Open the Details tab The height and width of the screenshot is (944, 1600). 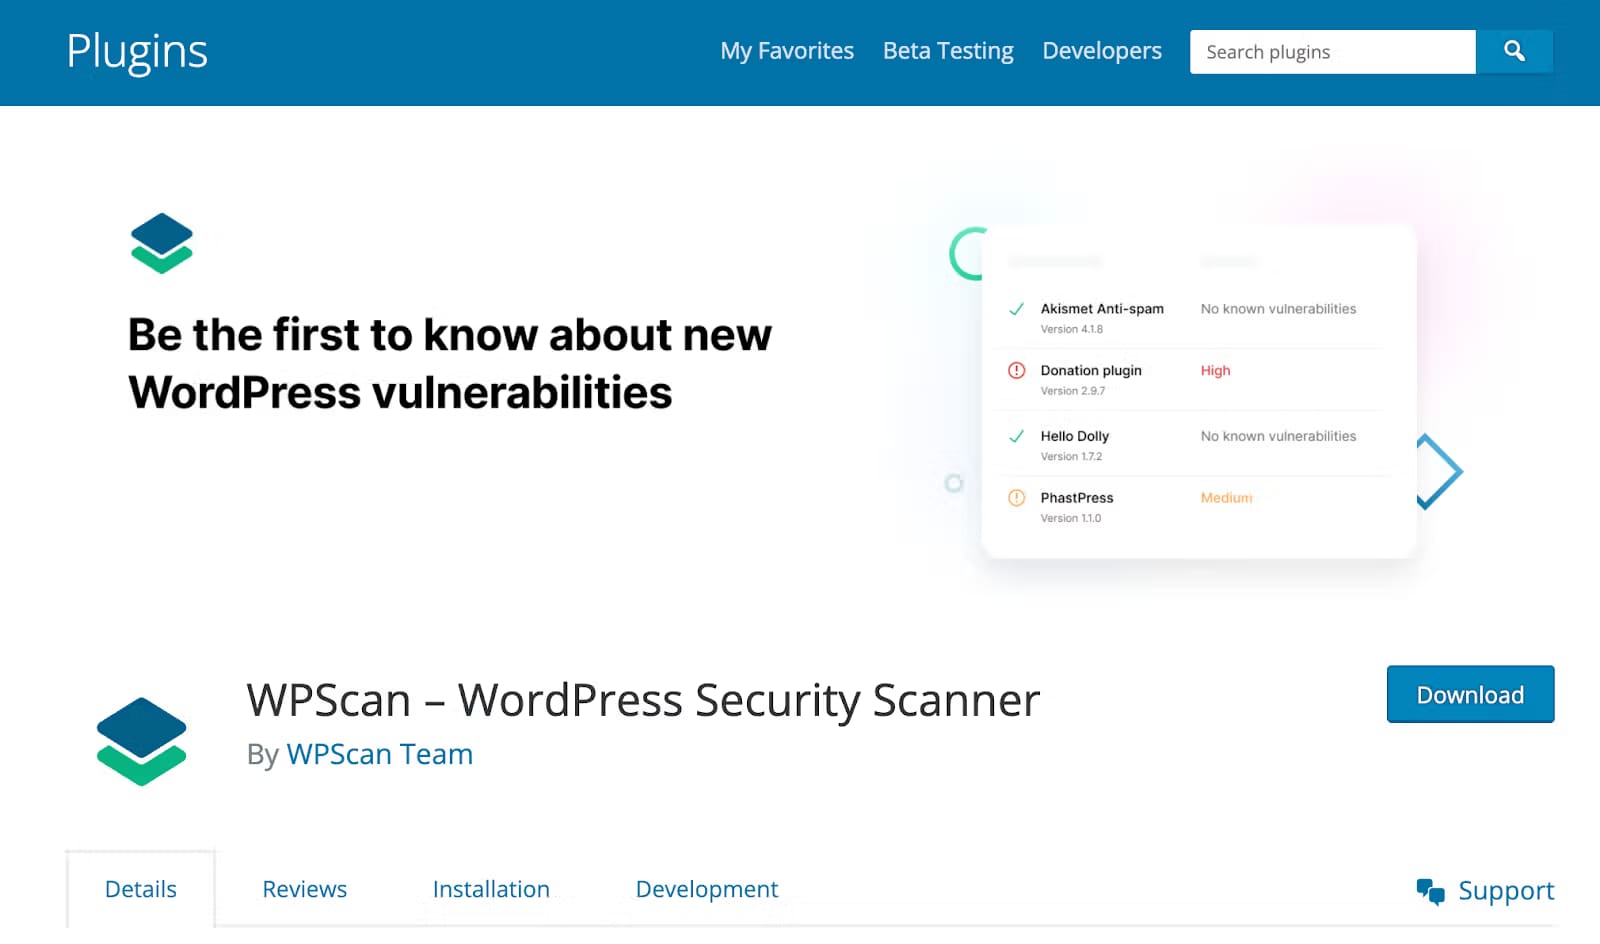pyautogui.click(x=140, y=889)
